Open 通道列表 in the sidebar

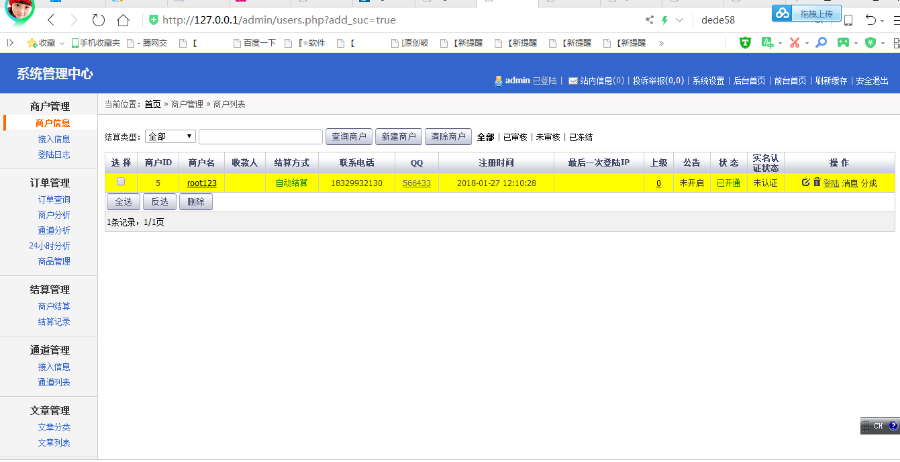click(x=54, y=382)
